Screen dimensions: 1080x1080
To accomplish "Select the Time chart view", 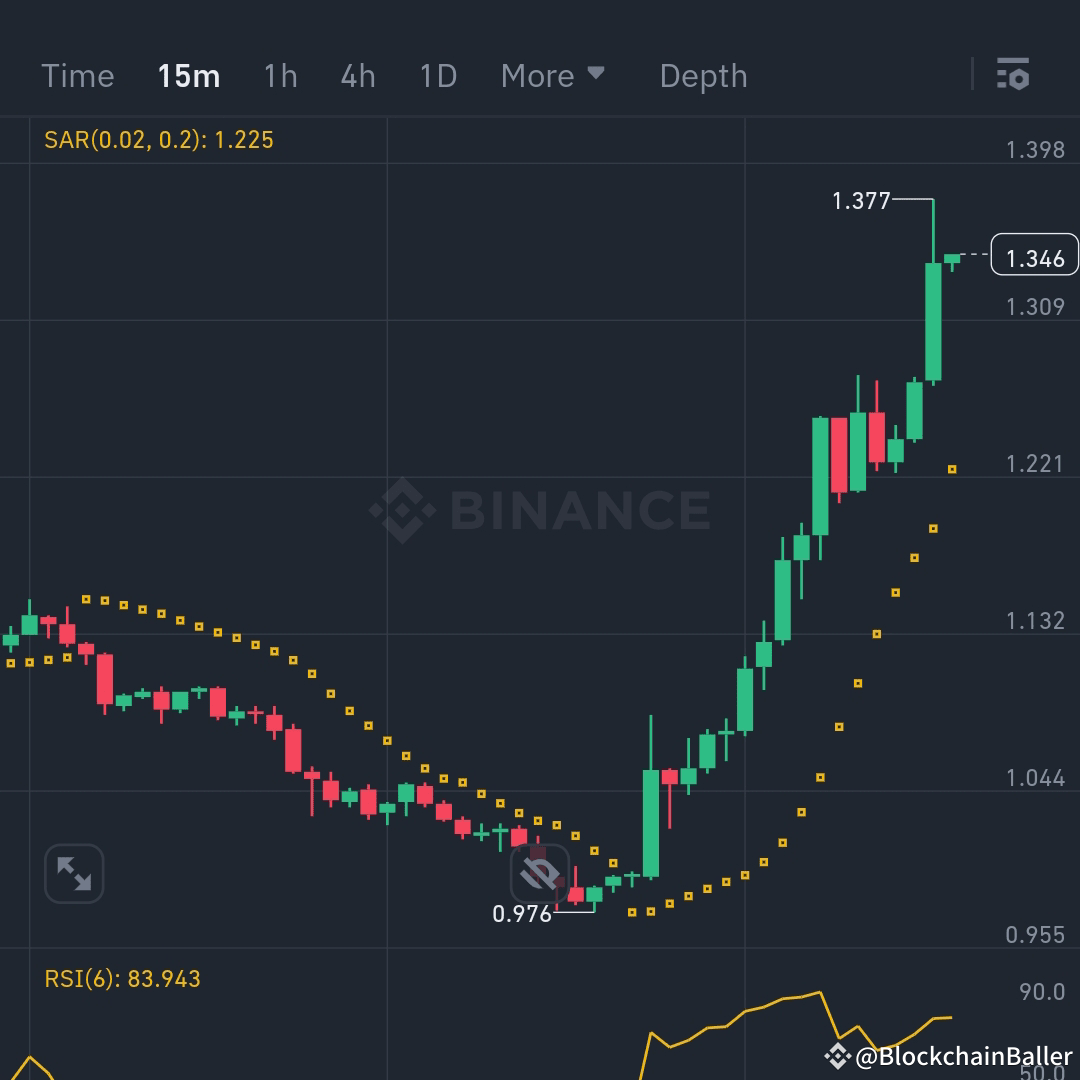I will click(x=78, y=75).
